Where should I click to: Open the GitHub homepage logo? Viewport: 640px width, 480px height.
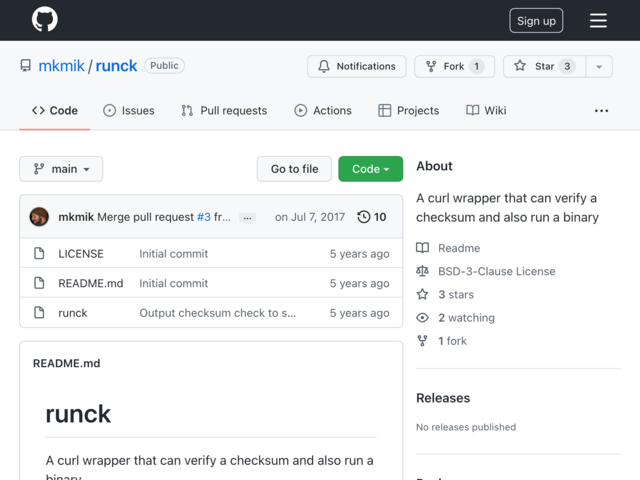pyautogui.click(x=44, y=19)
